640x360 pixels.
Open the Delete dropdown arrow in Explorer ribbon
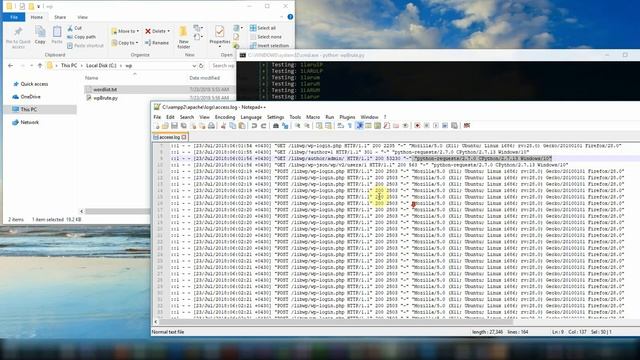pyautogui.click(x=169, y=31)
